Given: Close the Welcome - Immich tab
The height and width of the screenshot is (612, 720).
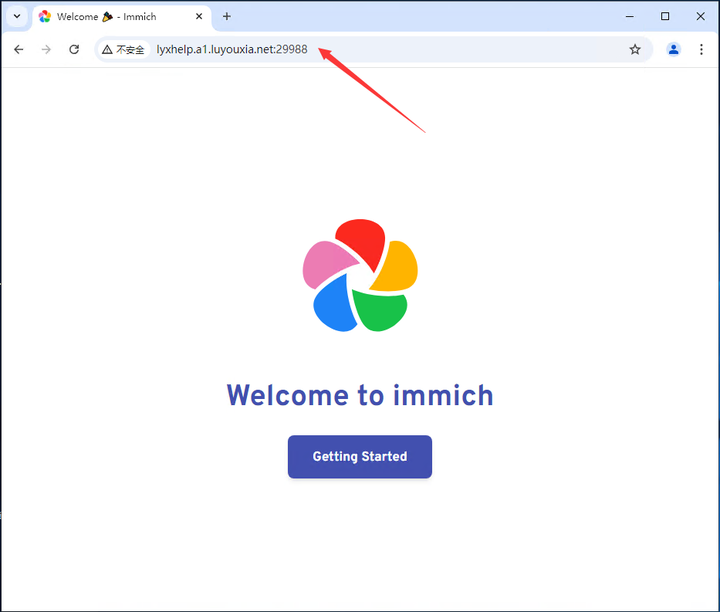Looking at the screenshot, I should pos(199,17).
